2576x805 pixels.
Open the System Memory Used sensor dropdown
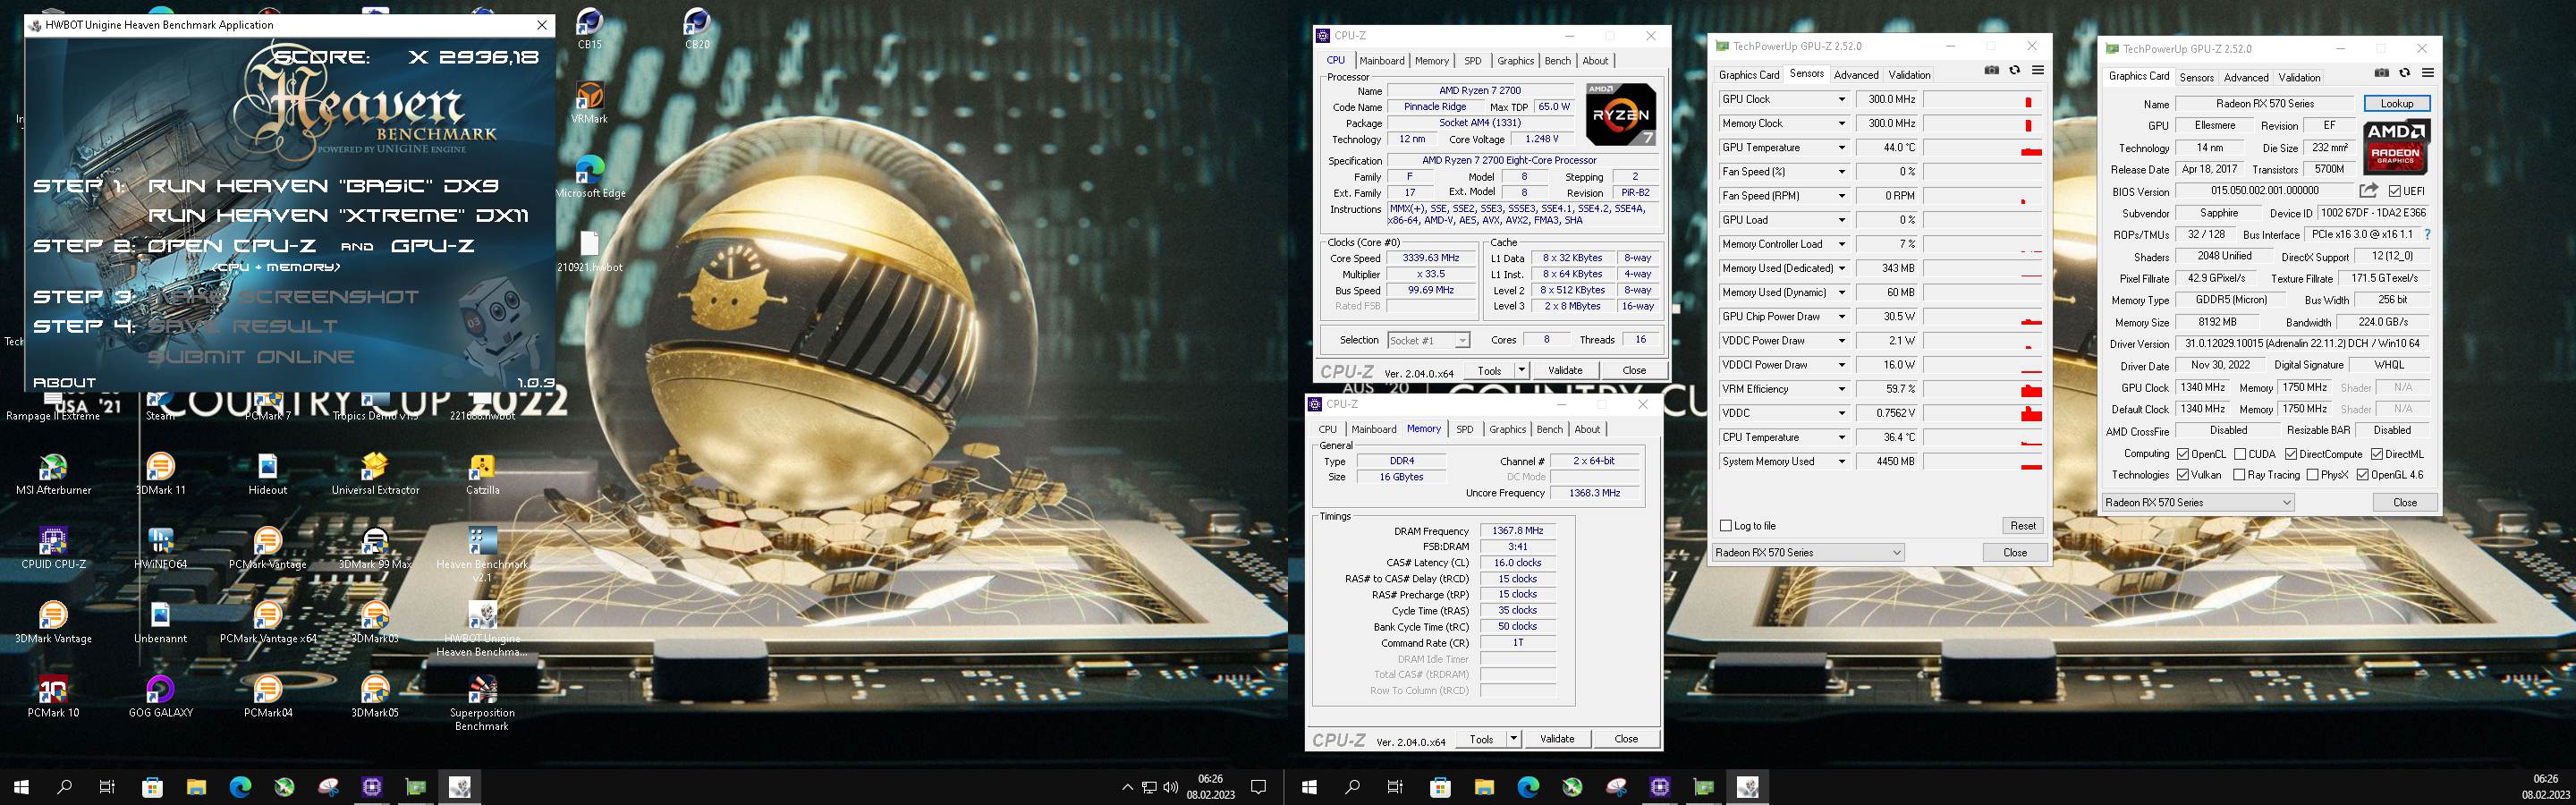click(1841, 461)
